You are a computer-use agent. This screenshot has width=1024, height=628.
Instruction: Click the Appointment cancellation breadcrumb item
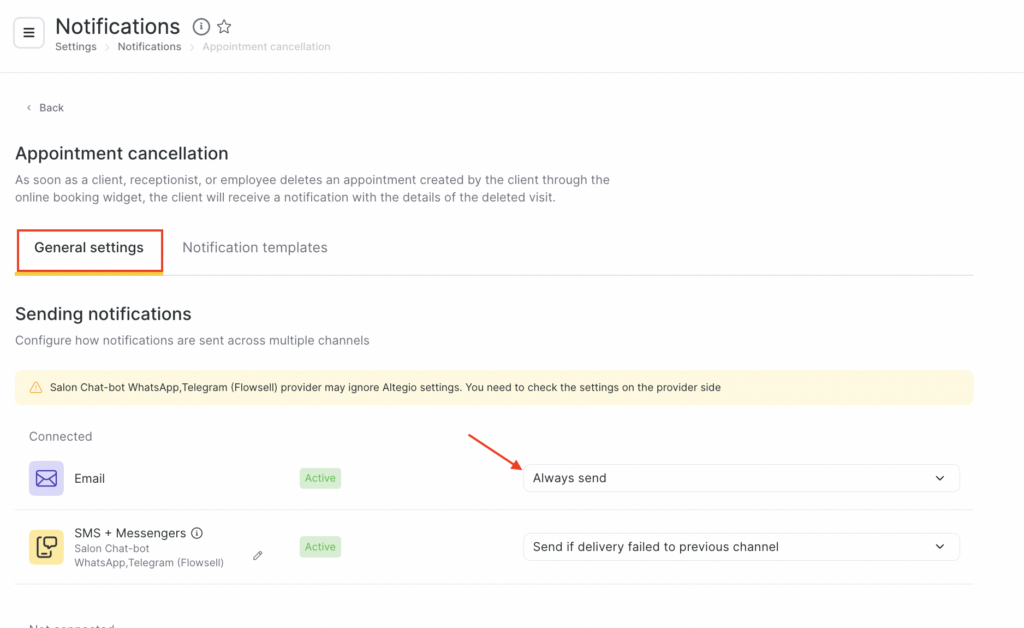[x=266, y=47]
